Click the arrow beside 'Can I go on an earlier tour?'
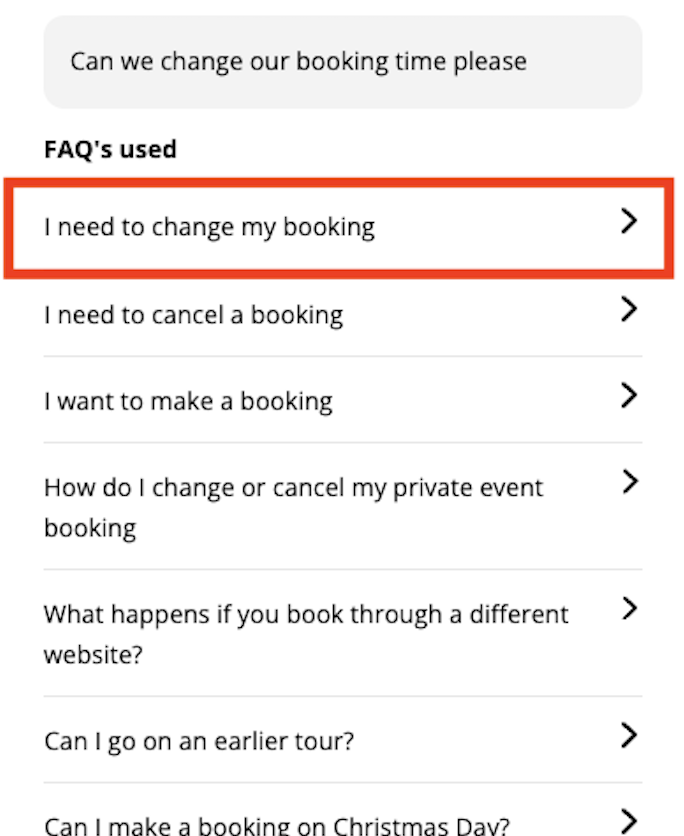This screenshot has height=836, width=684. (629, 736)
